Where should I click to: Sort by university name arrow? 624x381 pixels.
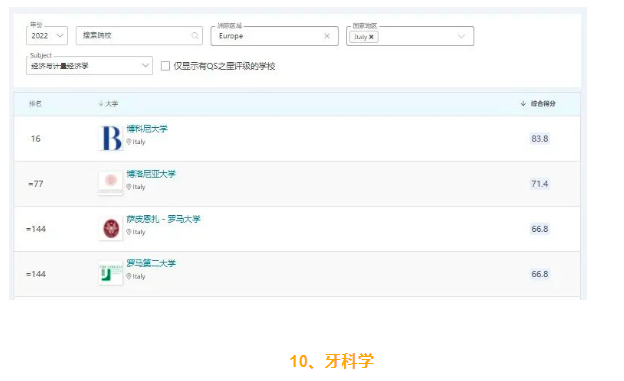pos(101,104)
